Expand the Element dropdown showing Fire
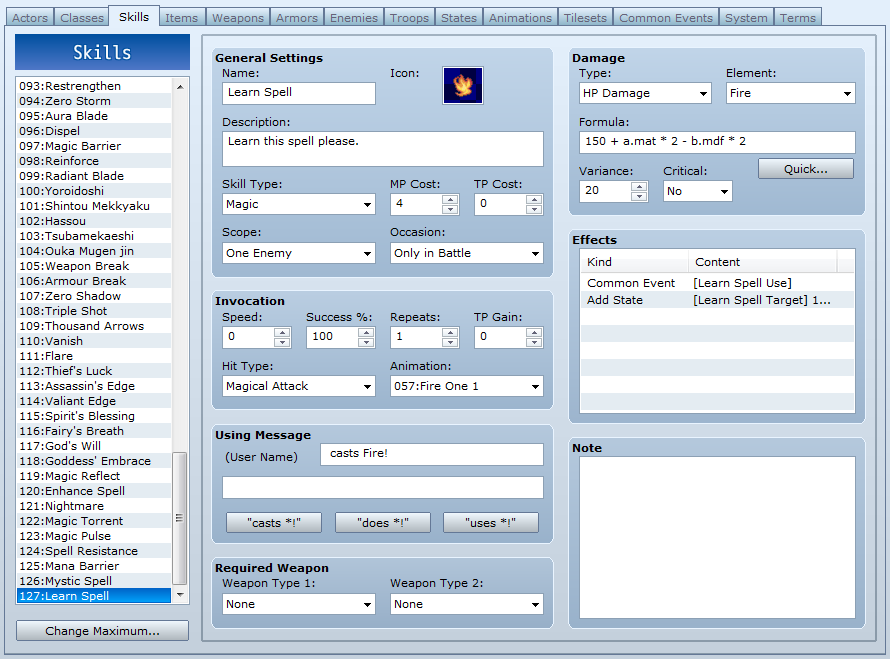 point(791,93)
